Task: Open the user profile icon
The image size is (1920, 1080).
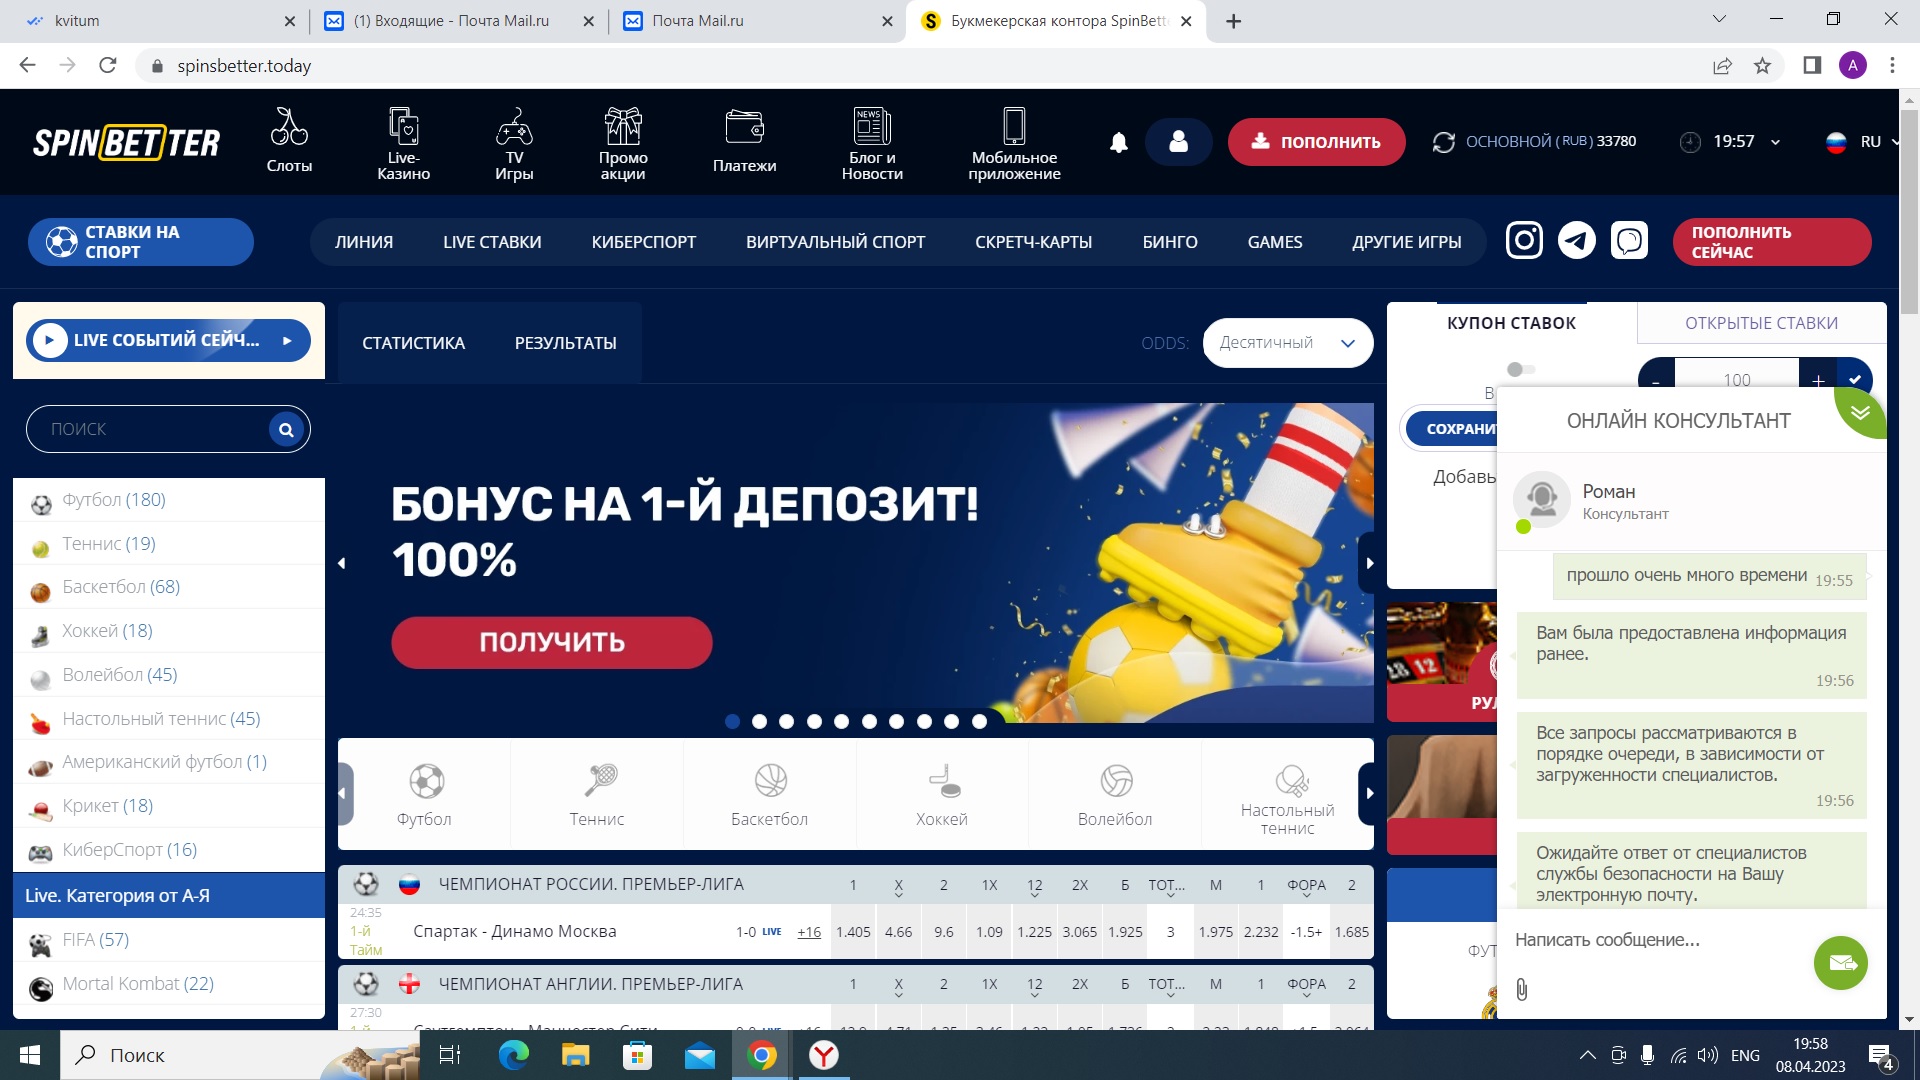Action: [x=1178, y=142]
